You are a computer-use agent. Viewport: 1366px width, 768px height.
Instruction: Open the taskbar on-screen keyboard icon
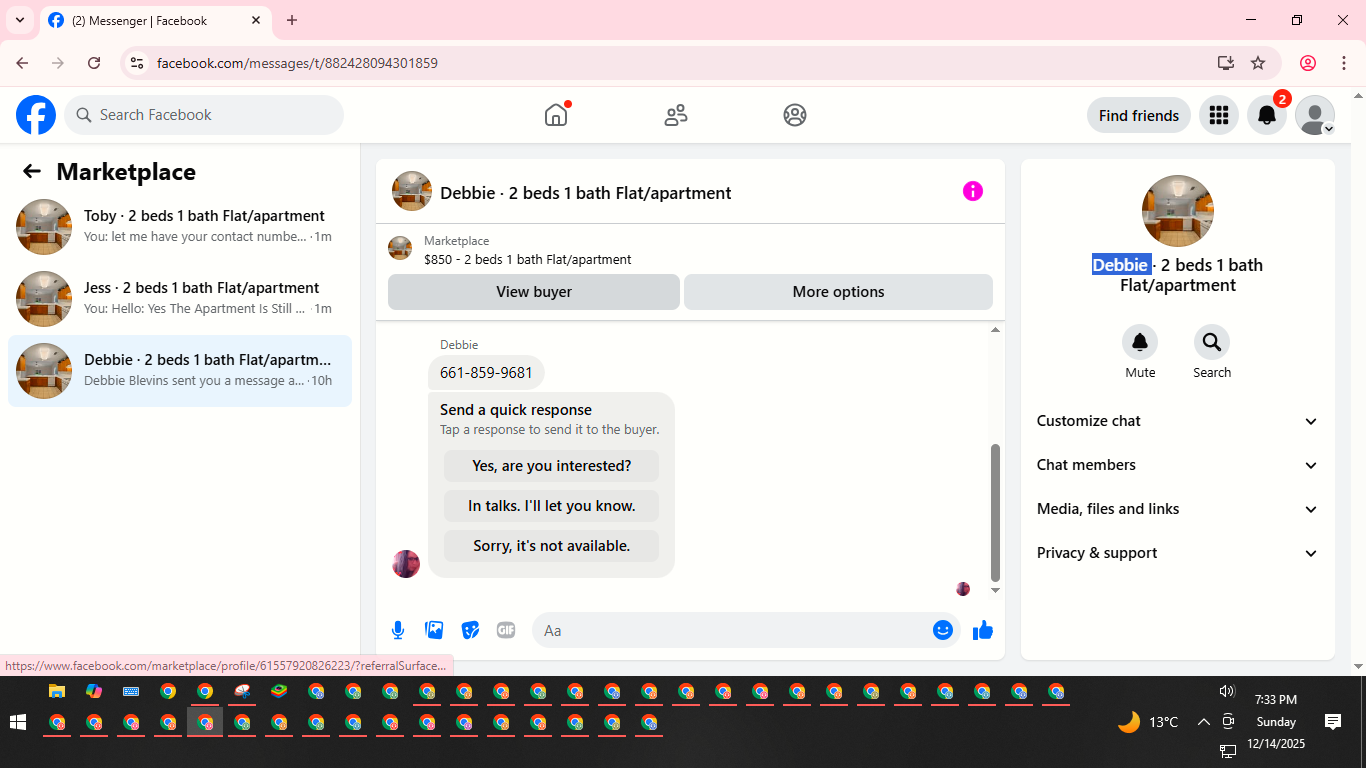131,691
